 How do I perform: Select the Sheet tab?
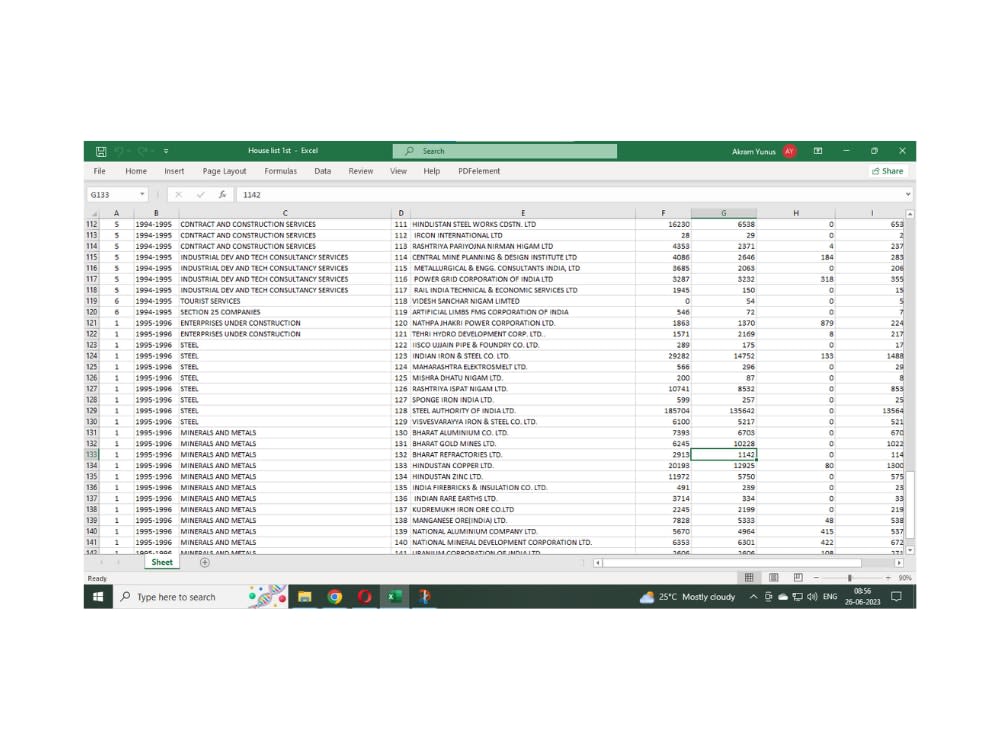pyautogui.click(x=162, y=562)
